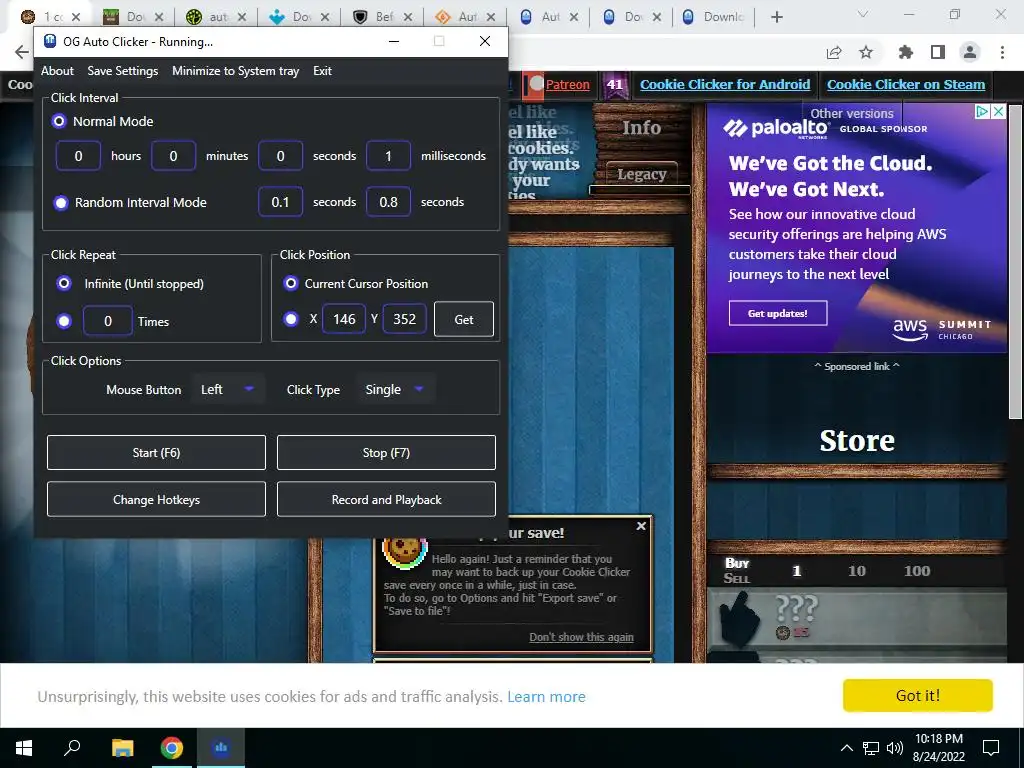Toggle Chrome side panel icon

click(x=938, y=52)
